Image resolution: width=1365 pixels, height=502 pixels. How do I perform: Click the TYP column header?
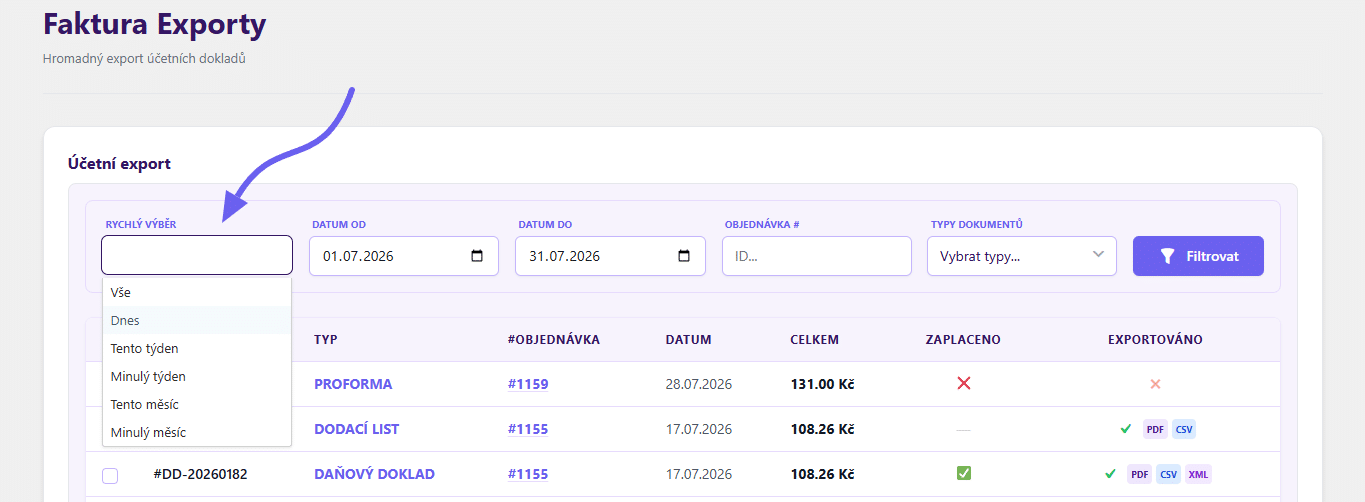tap(326, 340)
